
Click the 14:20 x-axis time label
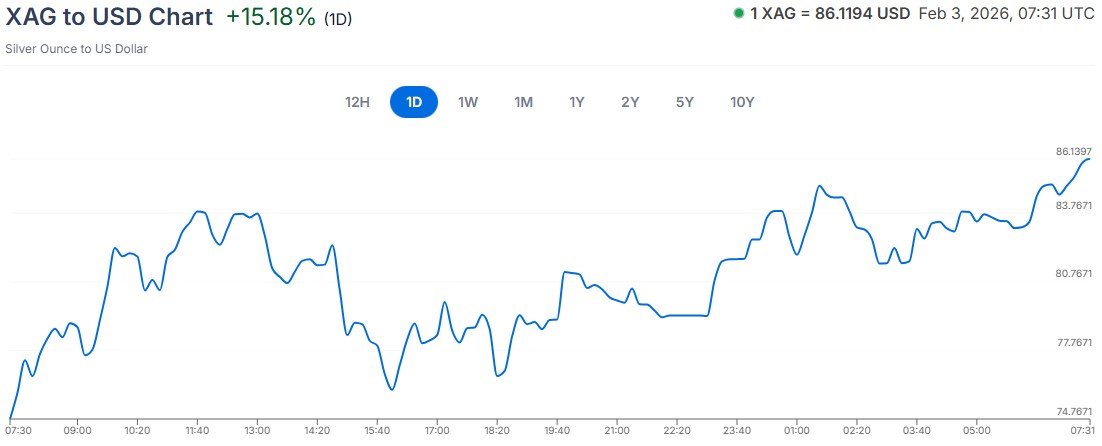[317, 429]
